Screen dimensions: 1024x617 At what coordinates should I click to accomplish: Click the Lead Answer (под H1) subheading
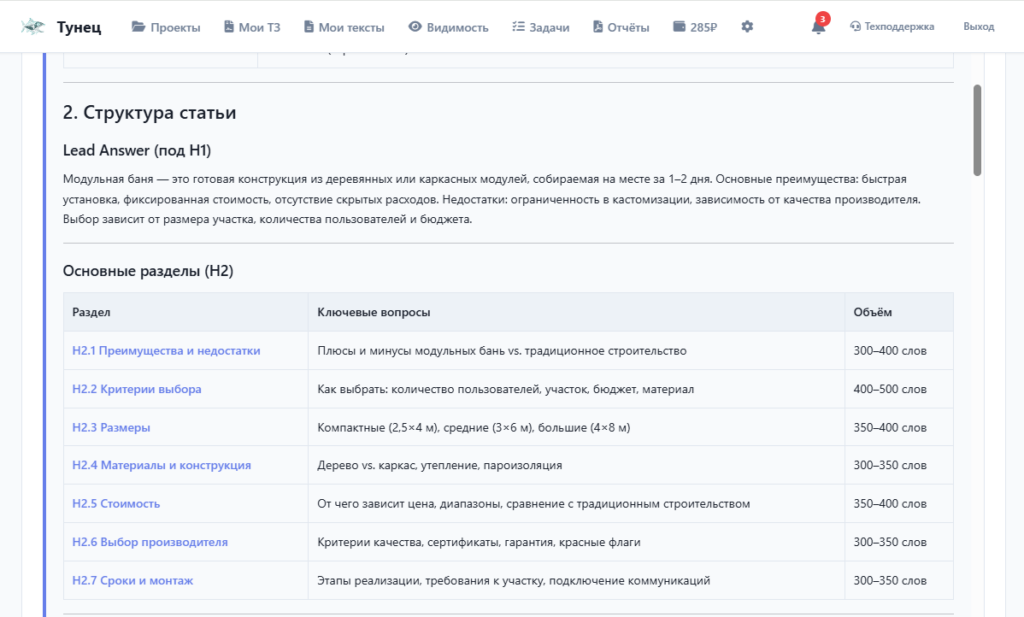(x=136, y=150)
